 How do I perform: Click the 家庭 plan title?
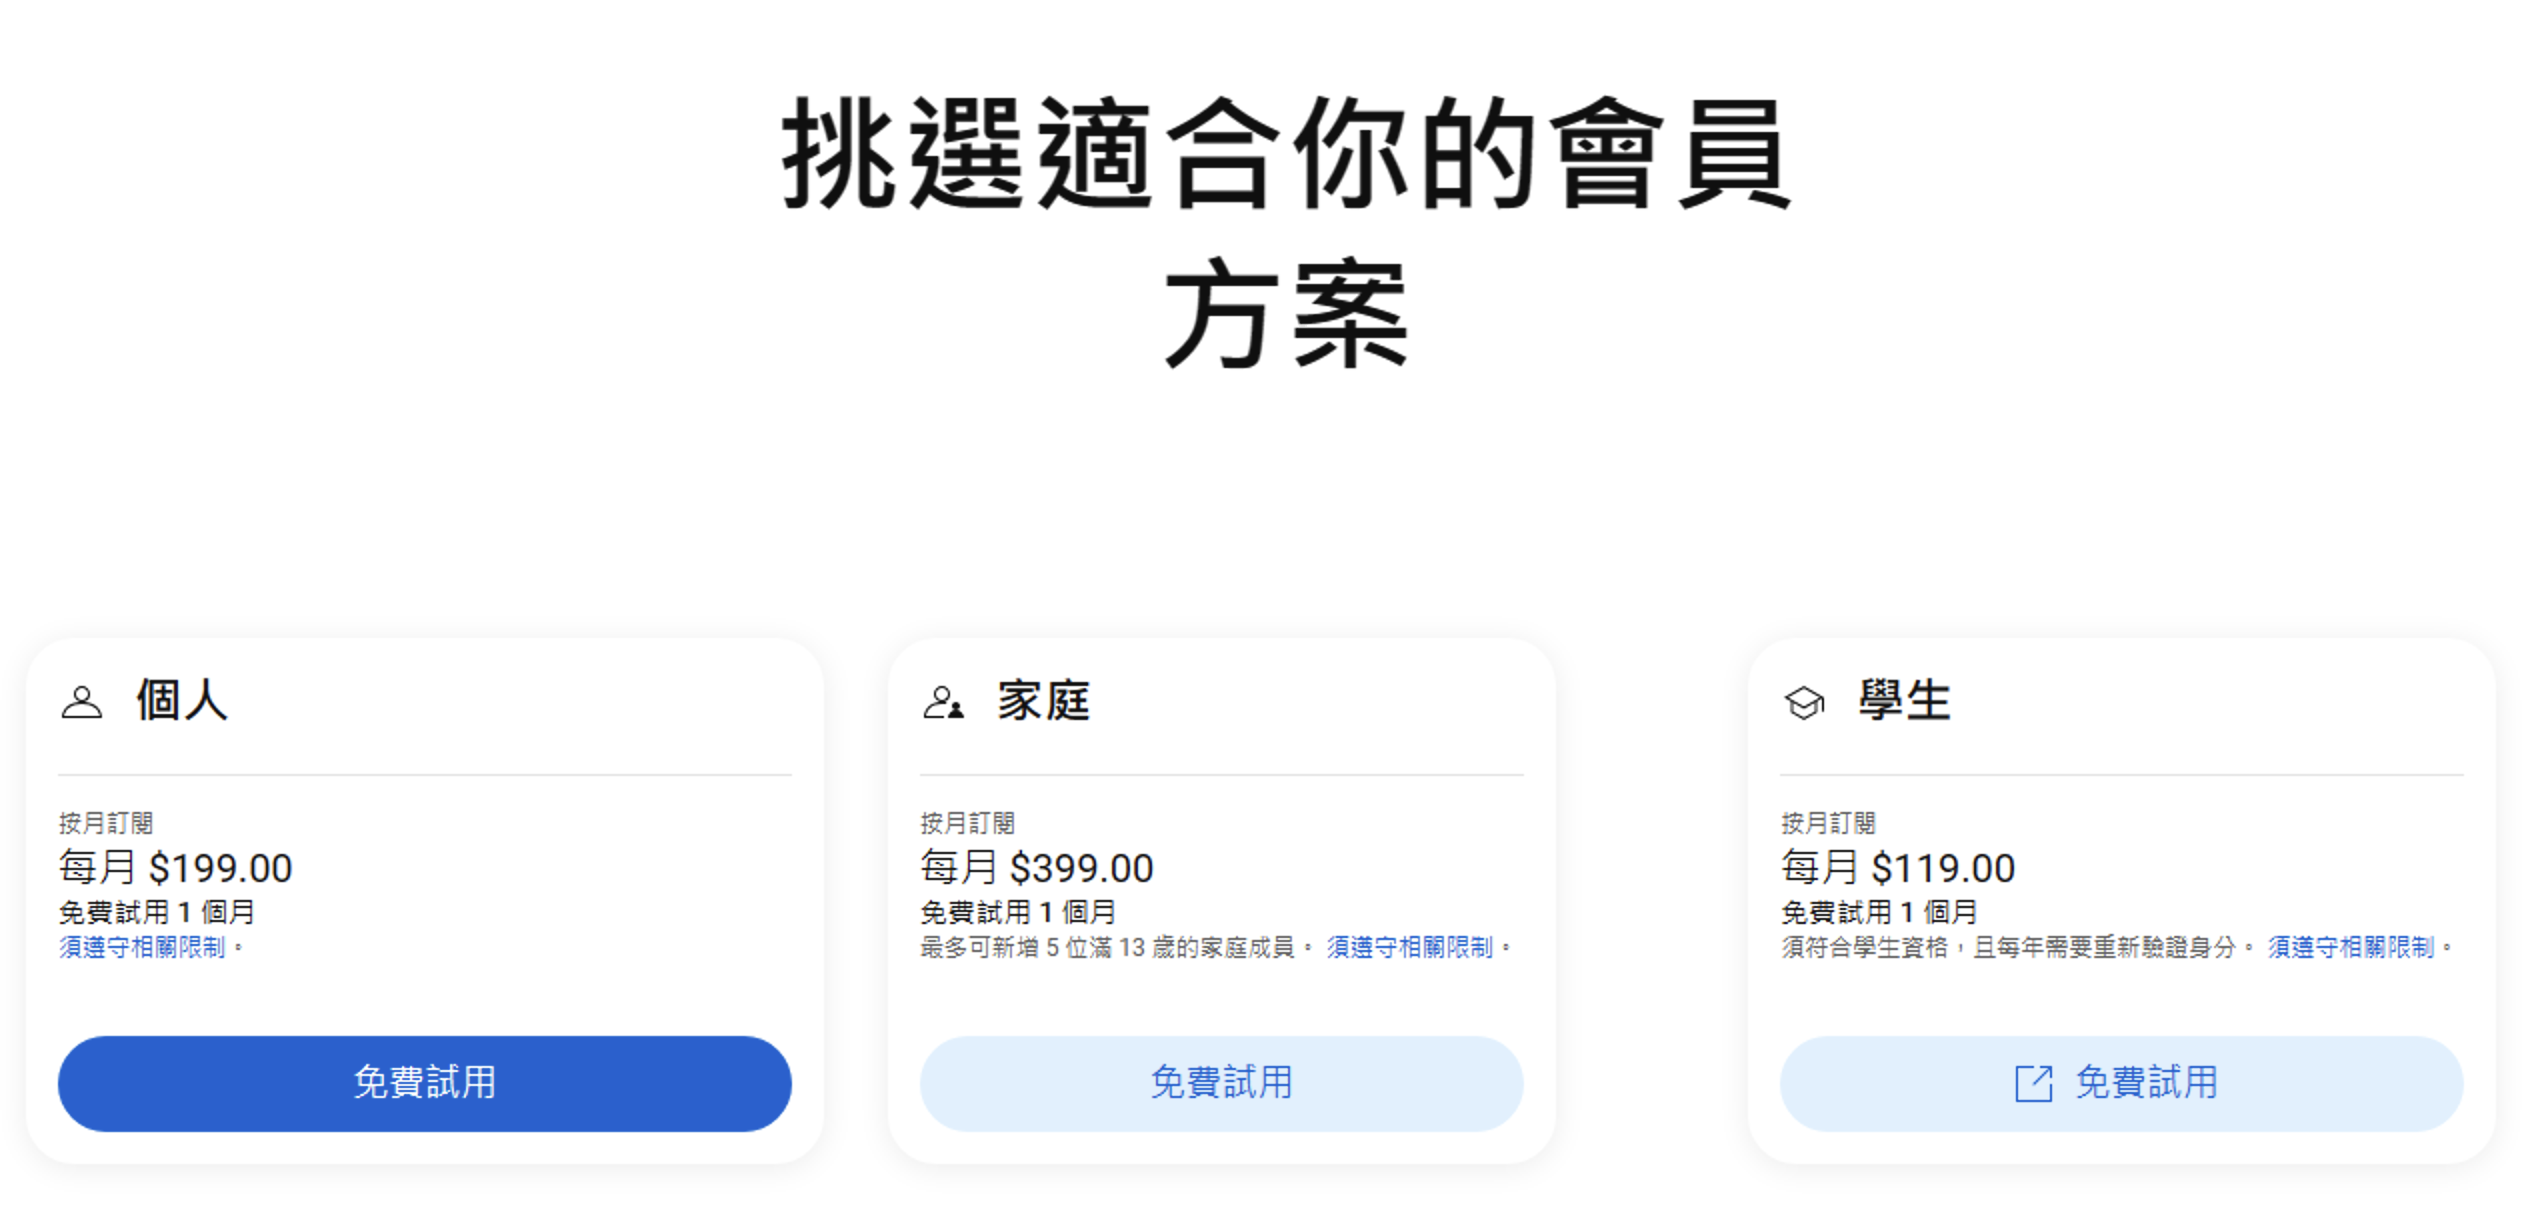(1043, 700)
